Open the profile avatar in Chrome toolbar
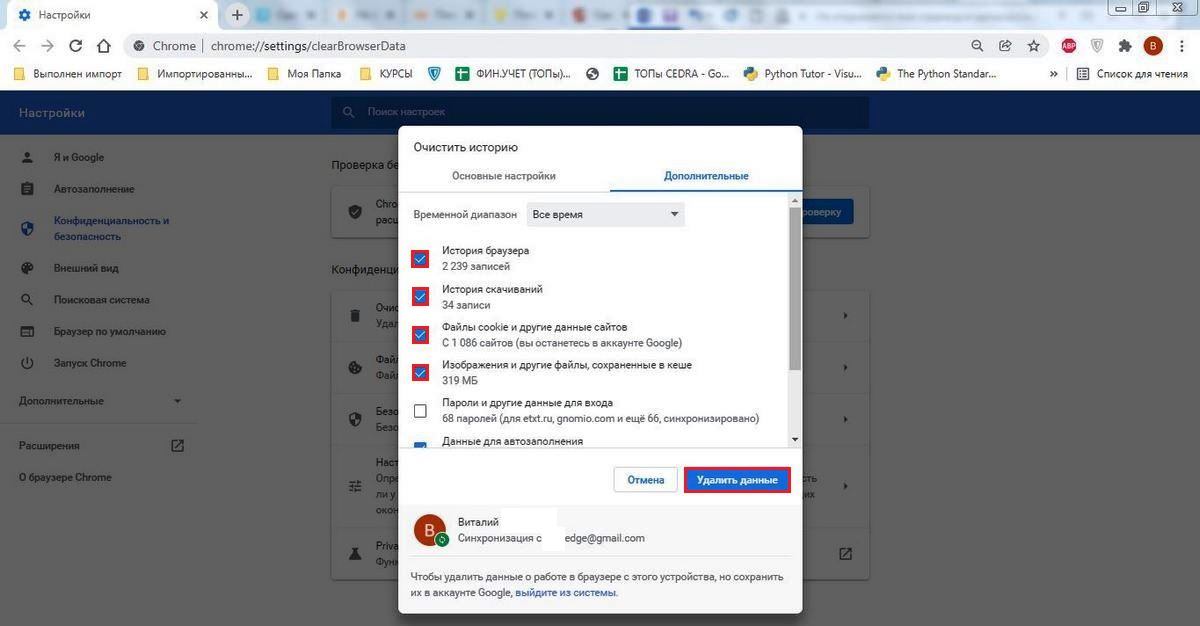 [x=1153, y=46]
